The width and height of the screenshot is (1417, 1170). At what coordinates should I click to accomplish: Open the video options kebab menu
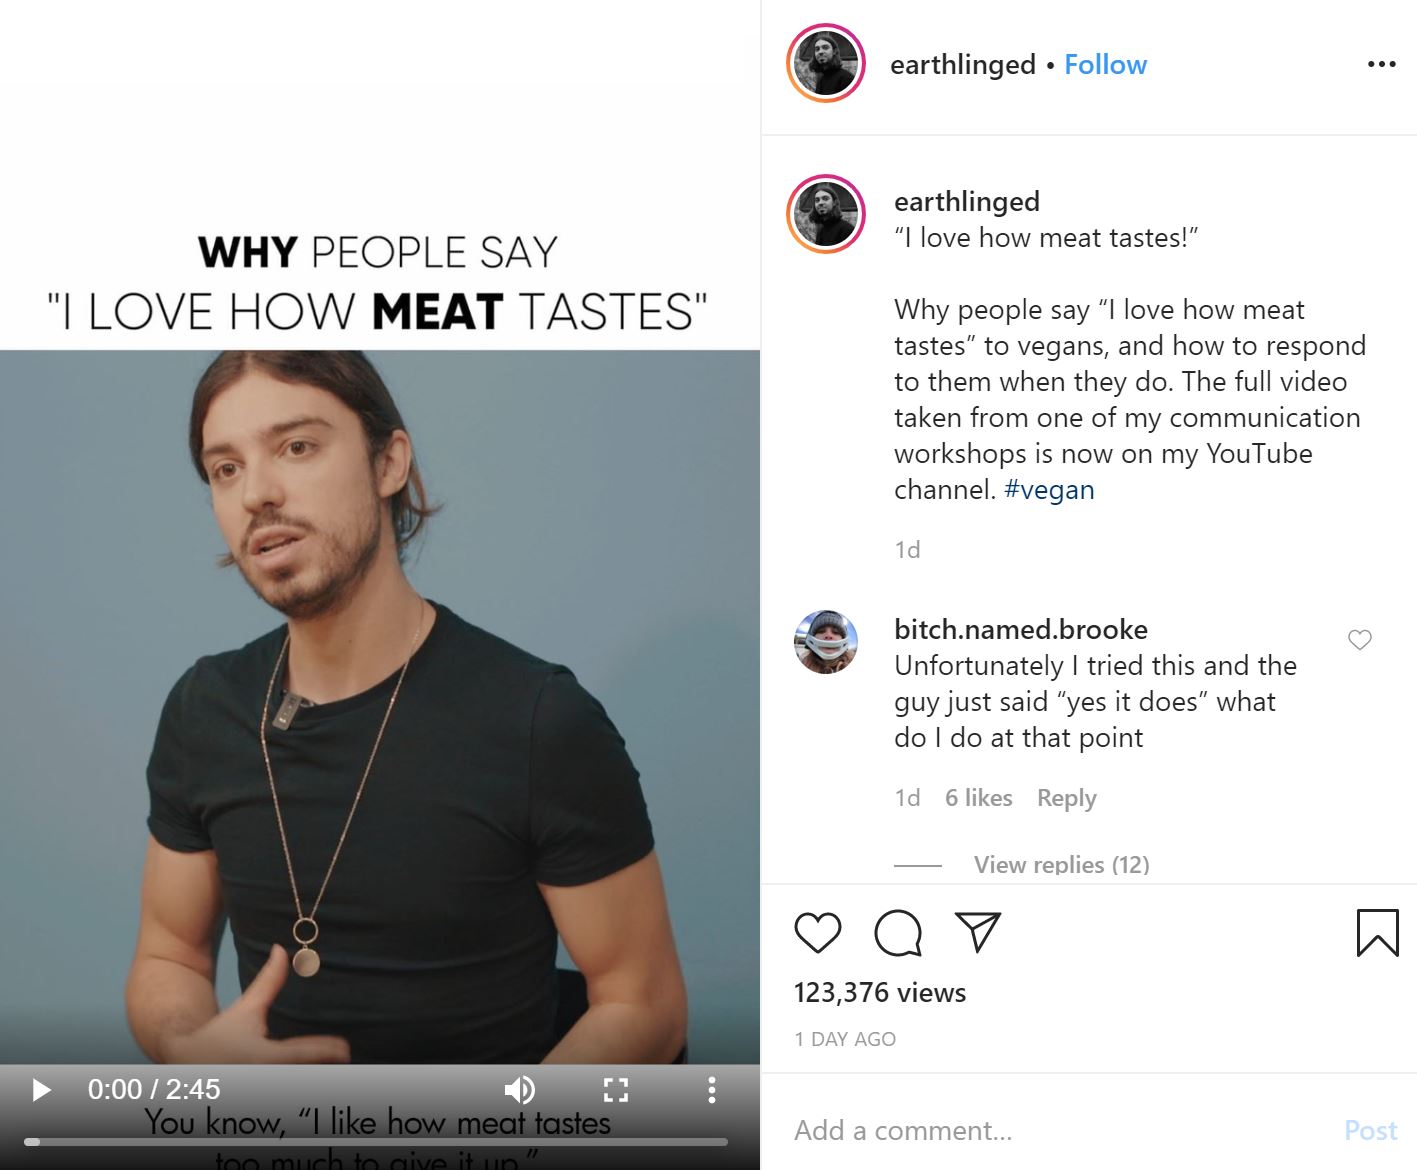pyautogui.click(x=711, y=1089)
